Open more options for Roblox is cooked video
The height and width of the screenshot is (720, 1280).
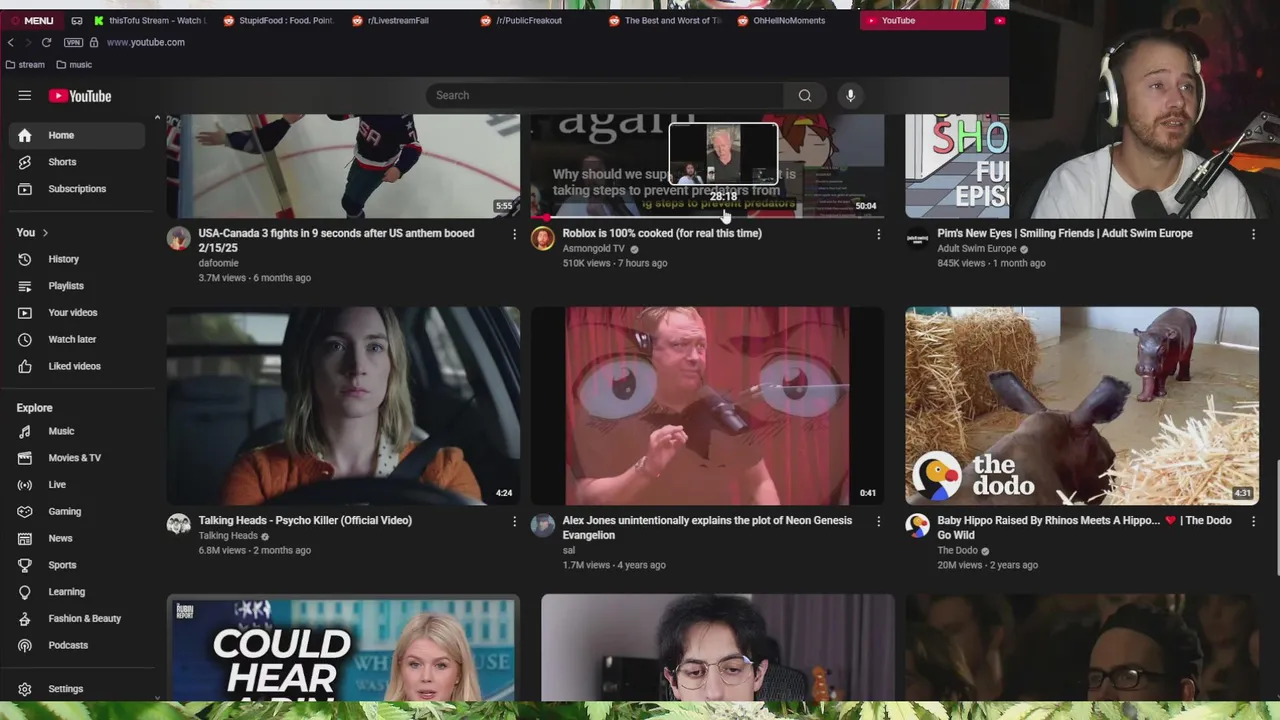pos(879,234)
